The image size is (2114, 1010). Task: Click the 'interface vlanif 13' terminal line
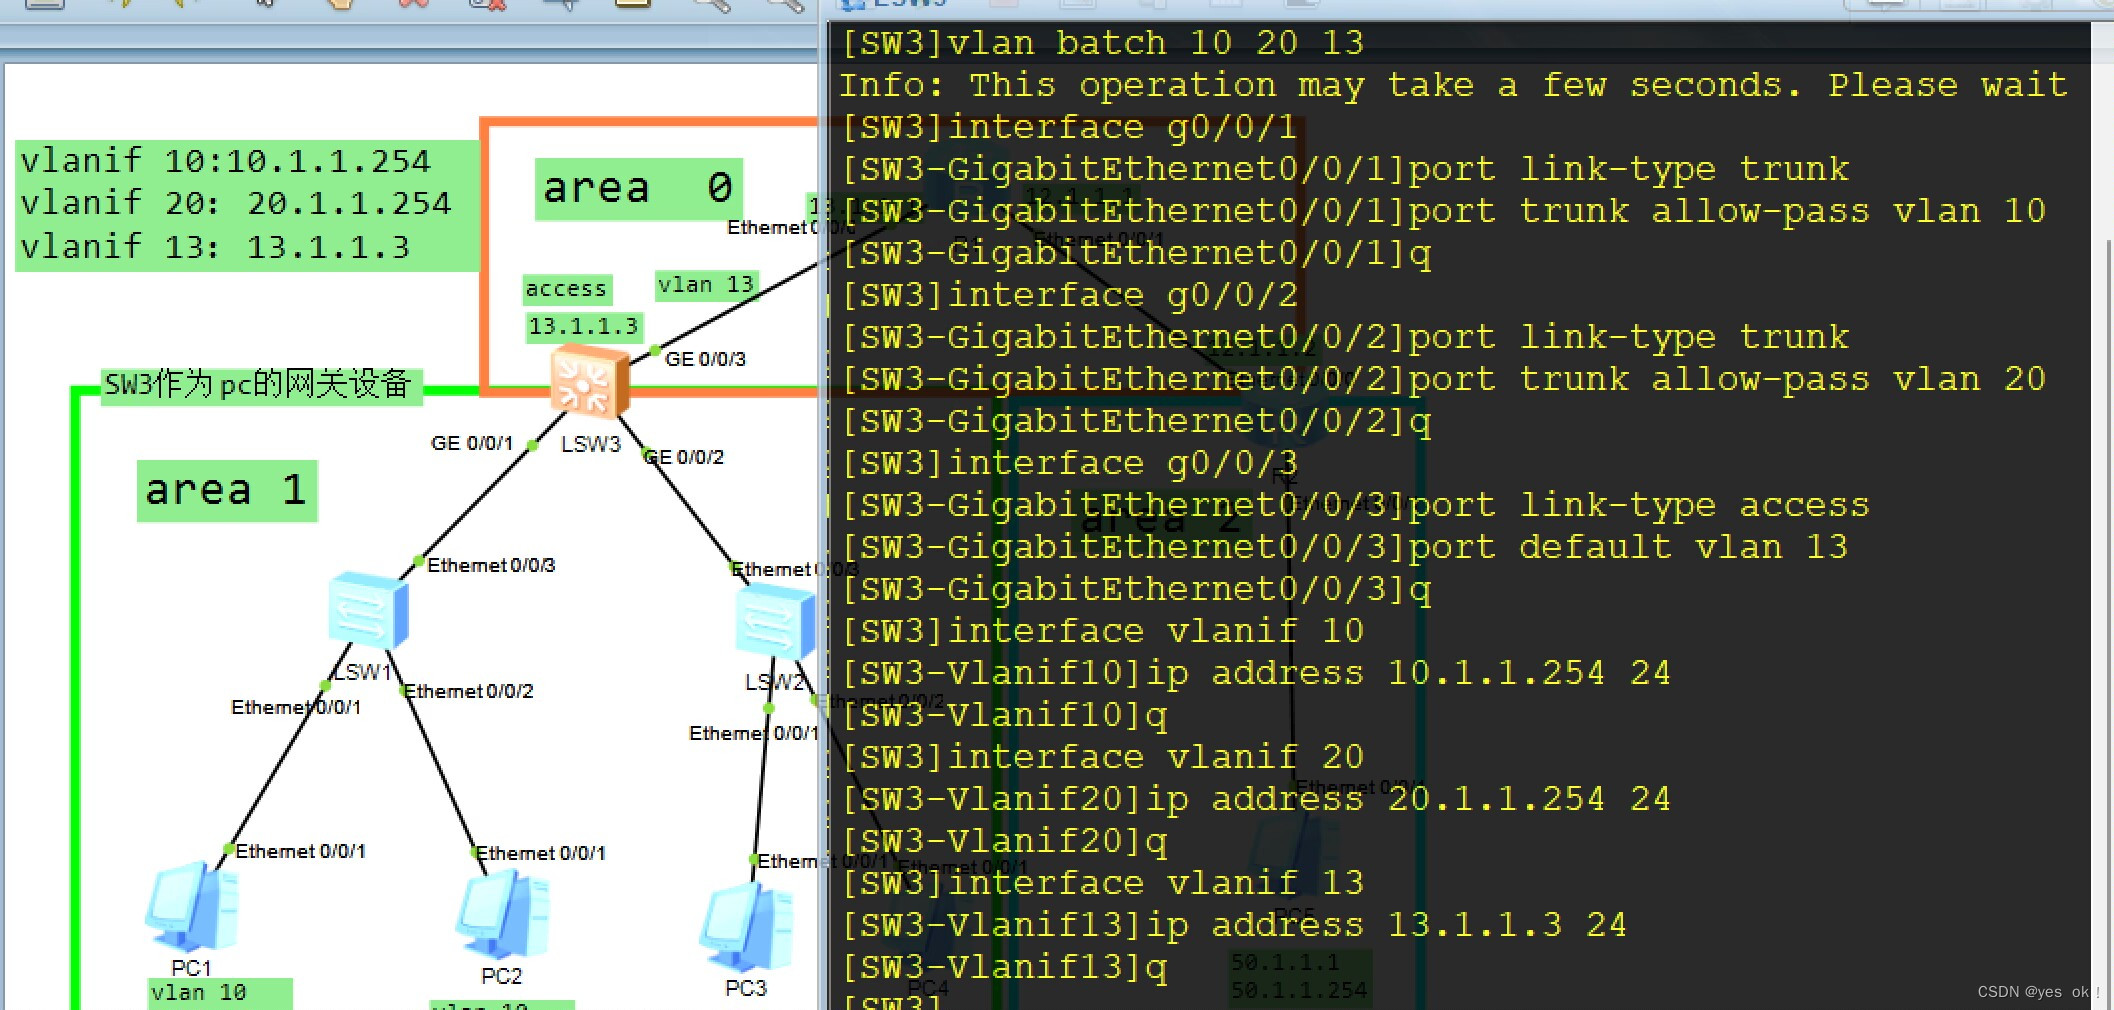[1102, 883]
